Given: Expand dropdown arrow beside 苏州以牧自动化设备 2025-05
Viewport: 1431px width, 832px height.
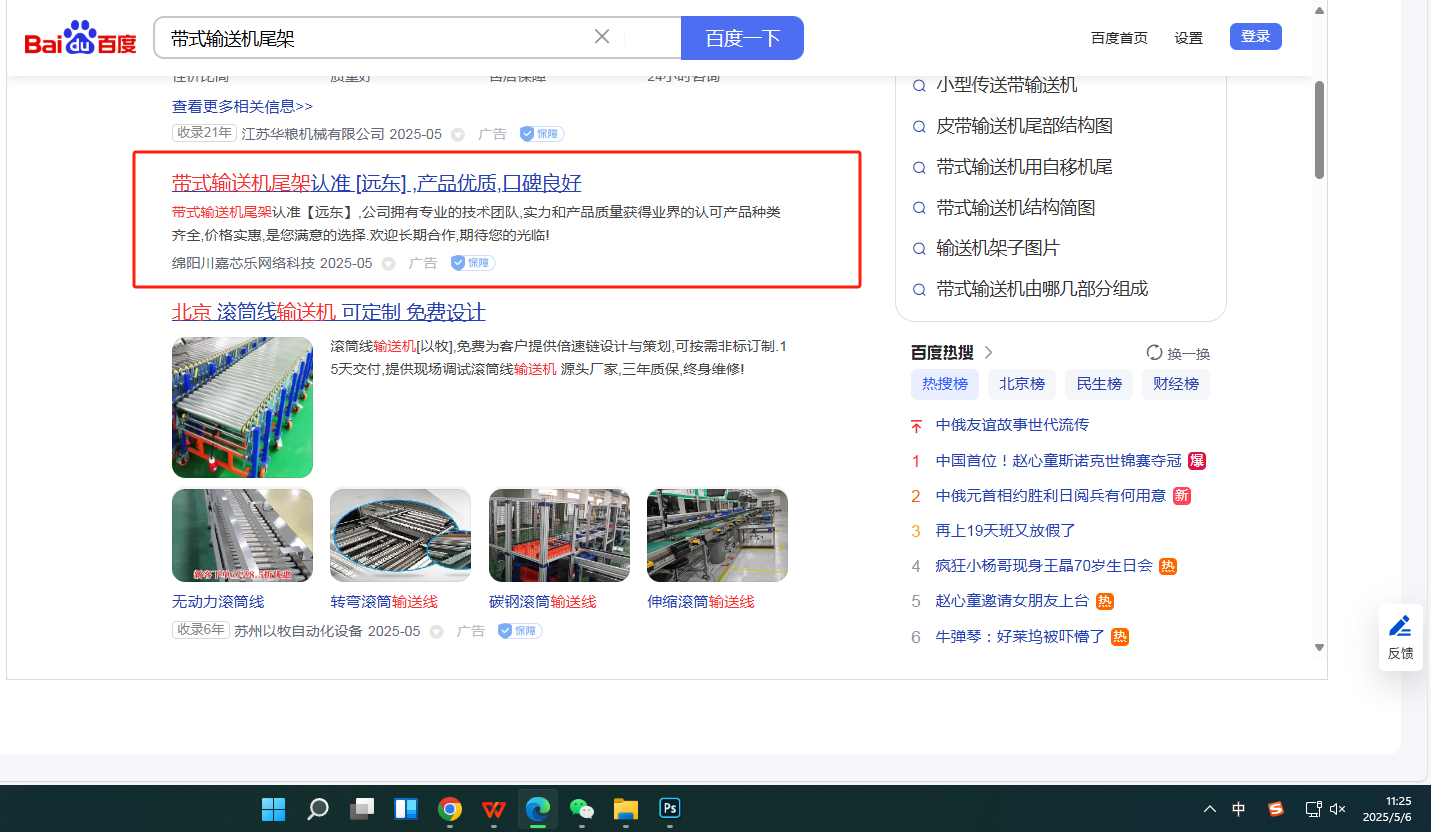Looking at the screenshot, I should [437, 632].
